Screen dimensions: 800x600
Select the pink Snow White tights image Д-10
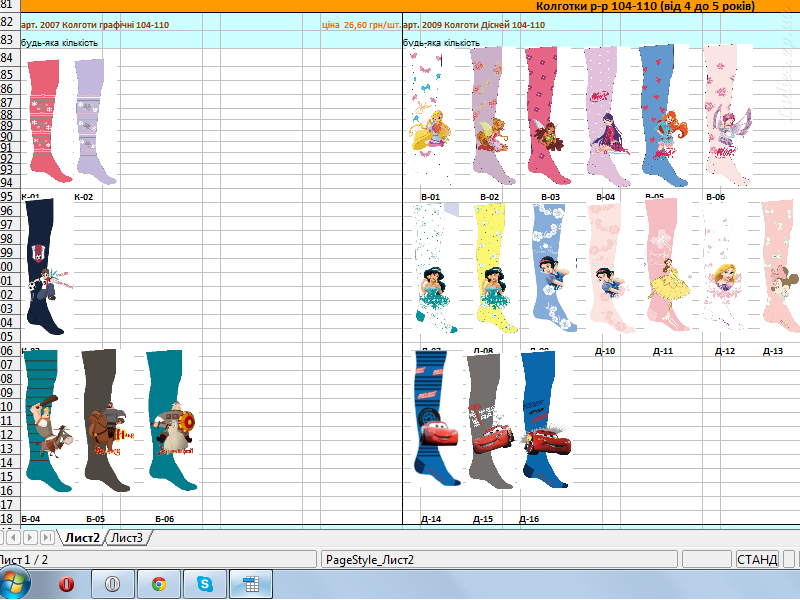click(611, 269)
